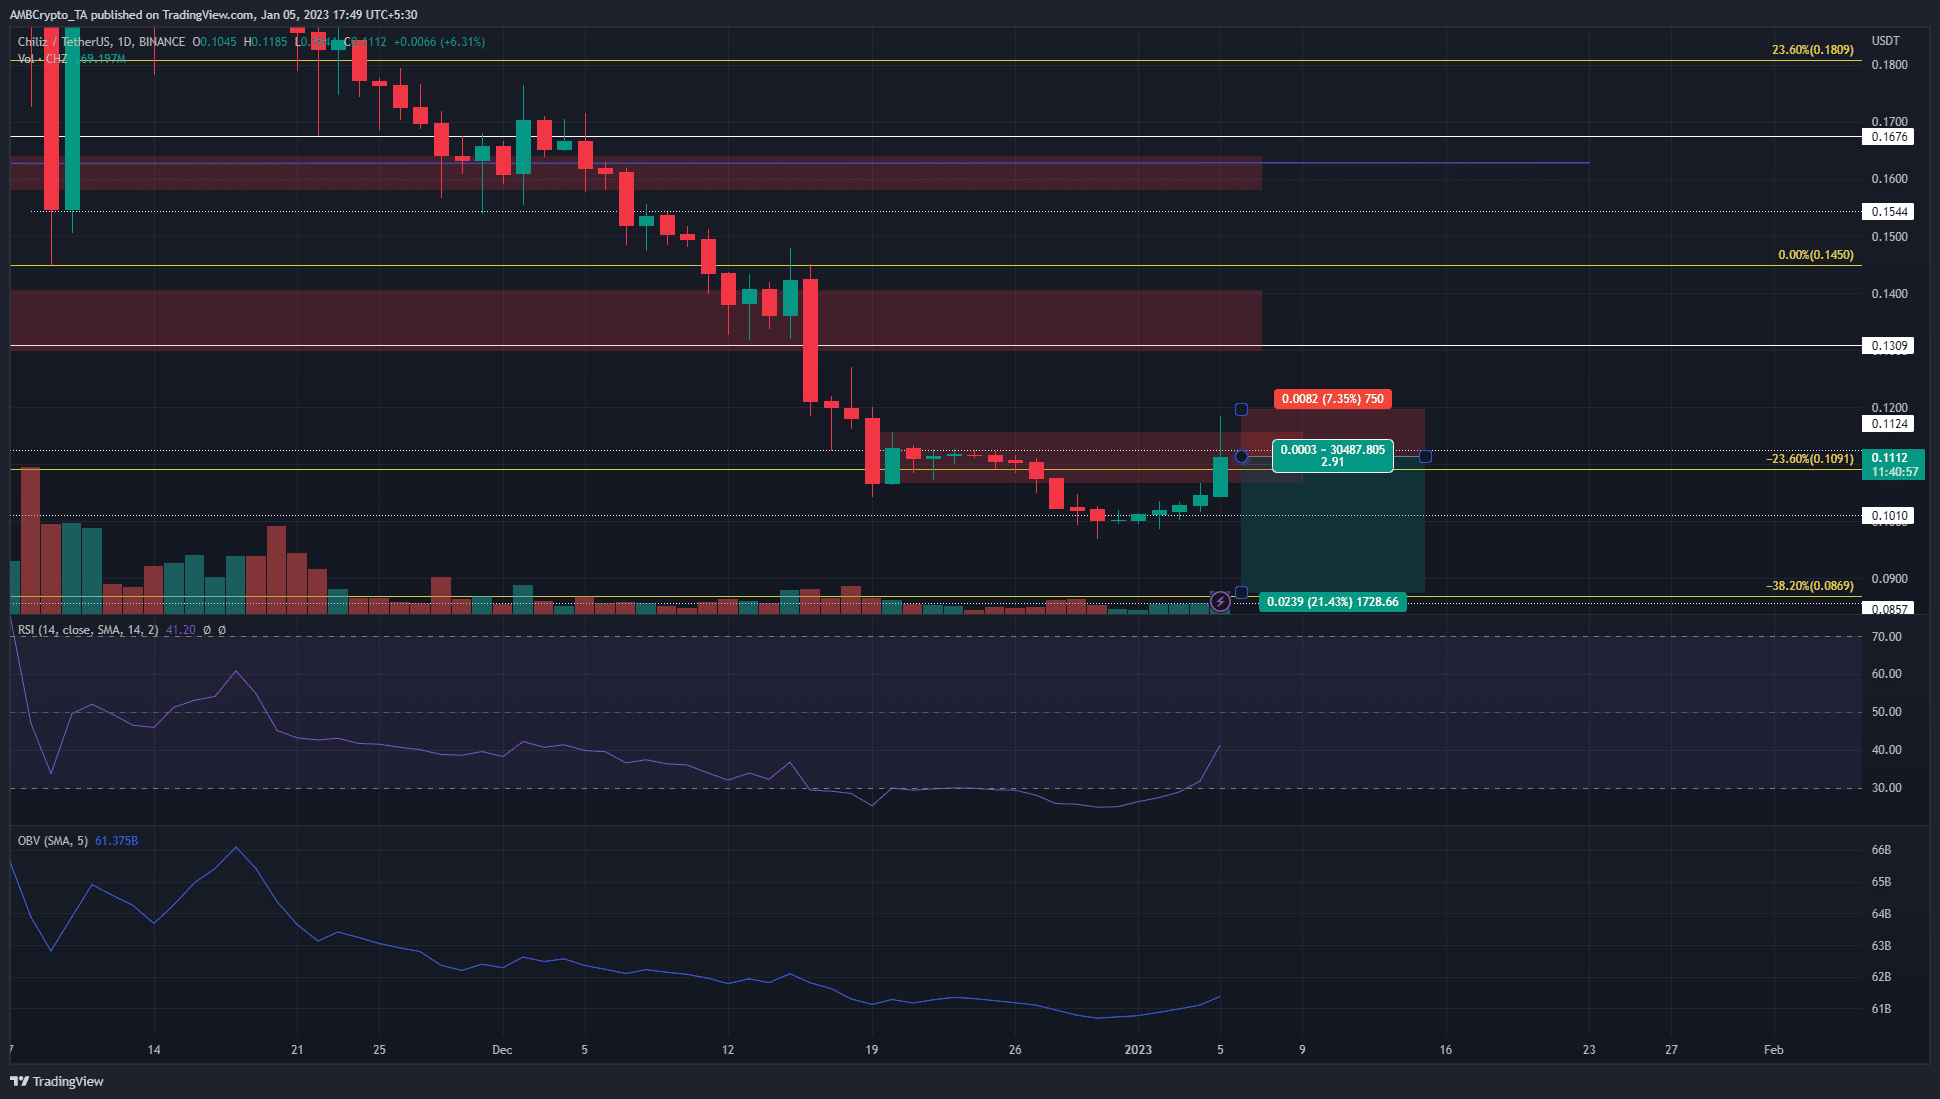Viewport: 1940px width, 1099px height.
Task: Click the 'RSI (14, close, SMA, 14, 2)' indicator legend
Action: pyautogui.click(x=88, y=630)
